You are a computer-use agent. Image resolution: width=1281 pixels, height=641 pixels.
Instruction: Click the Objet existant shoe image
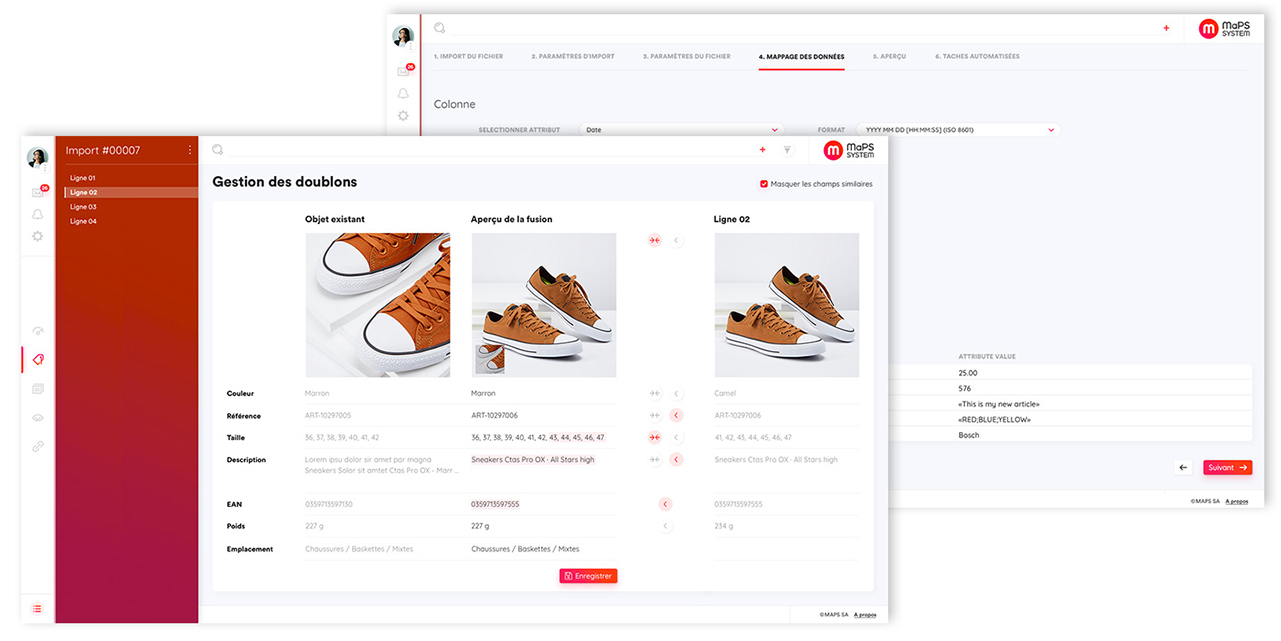click(377, 305)
